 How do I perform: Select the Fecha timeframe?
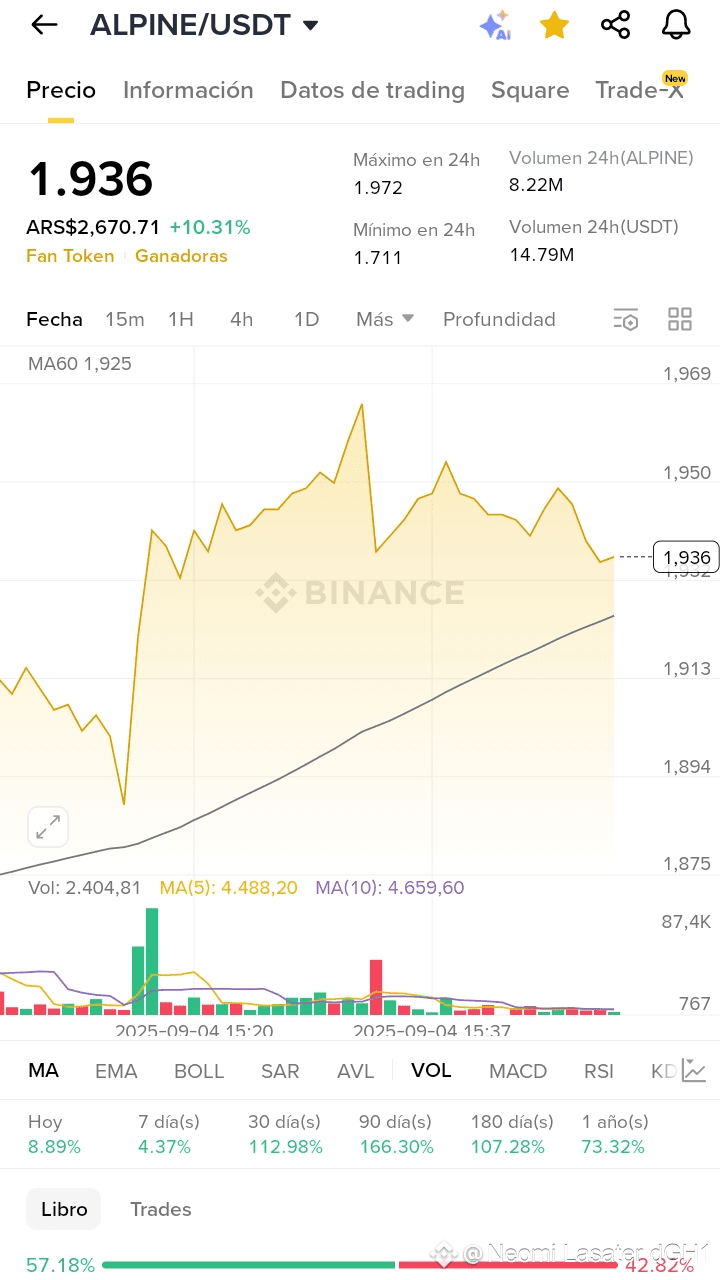click(54, 319)
